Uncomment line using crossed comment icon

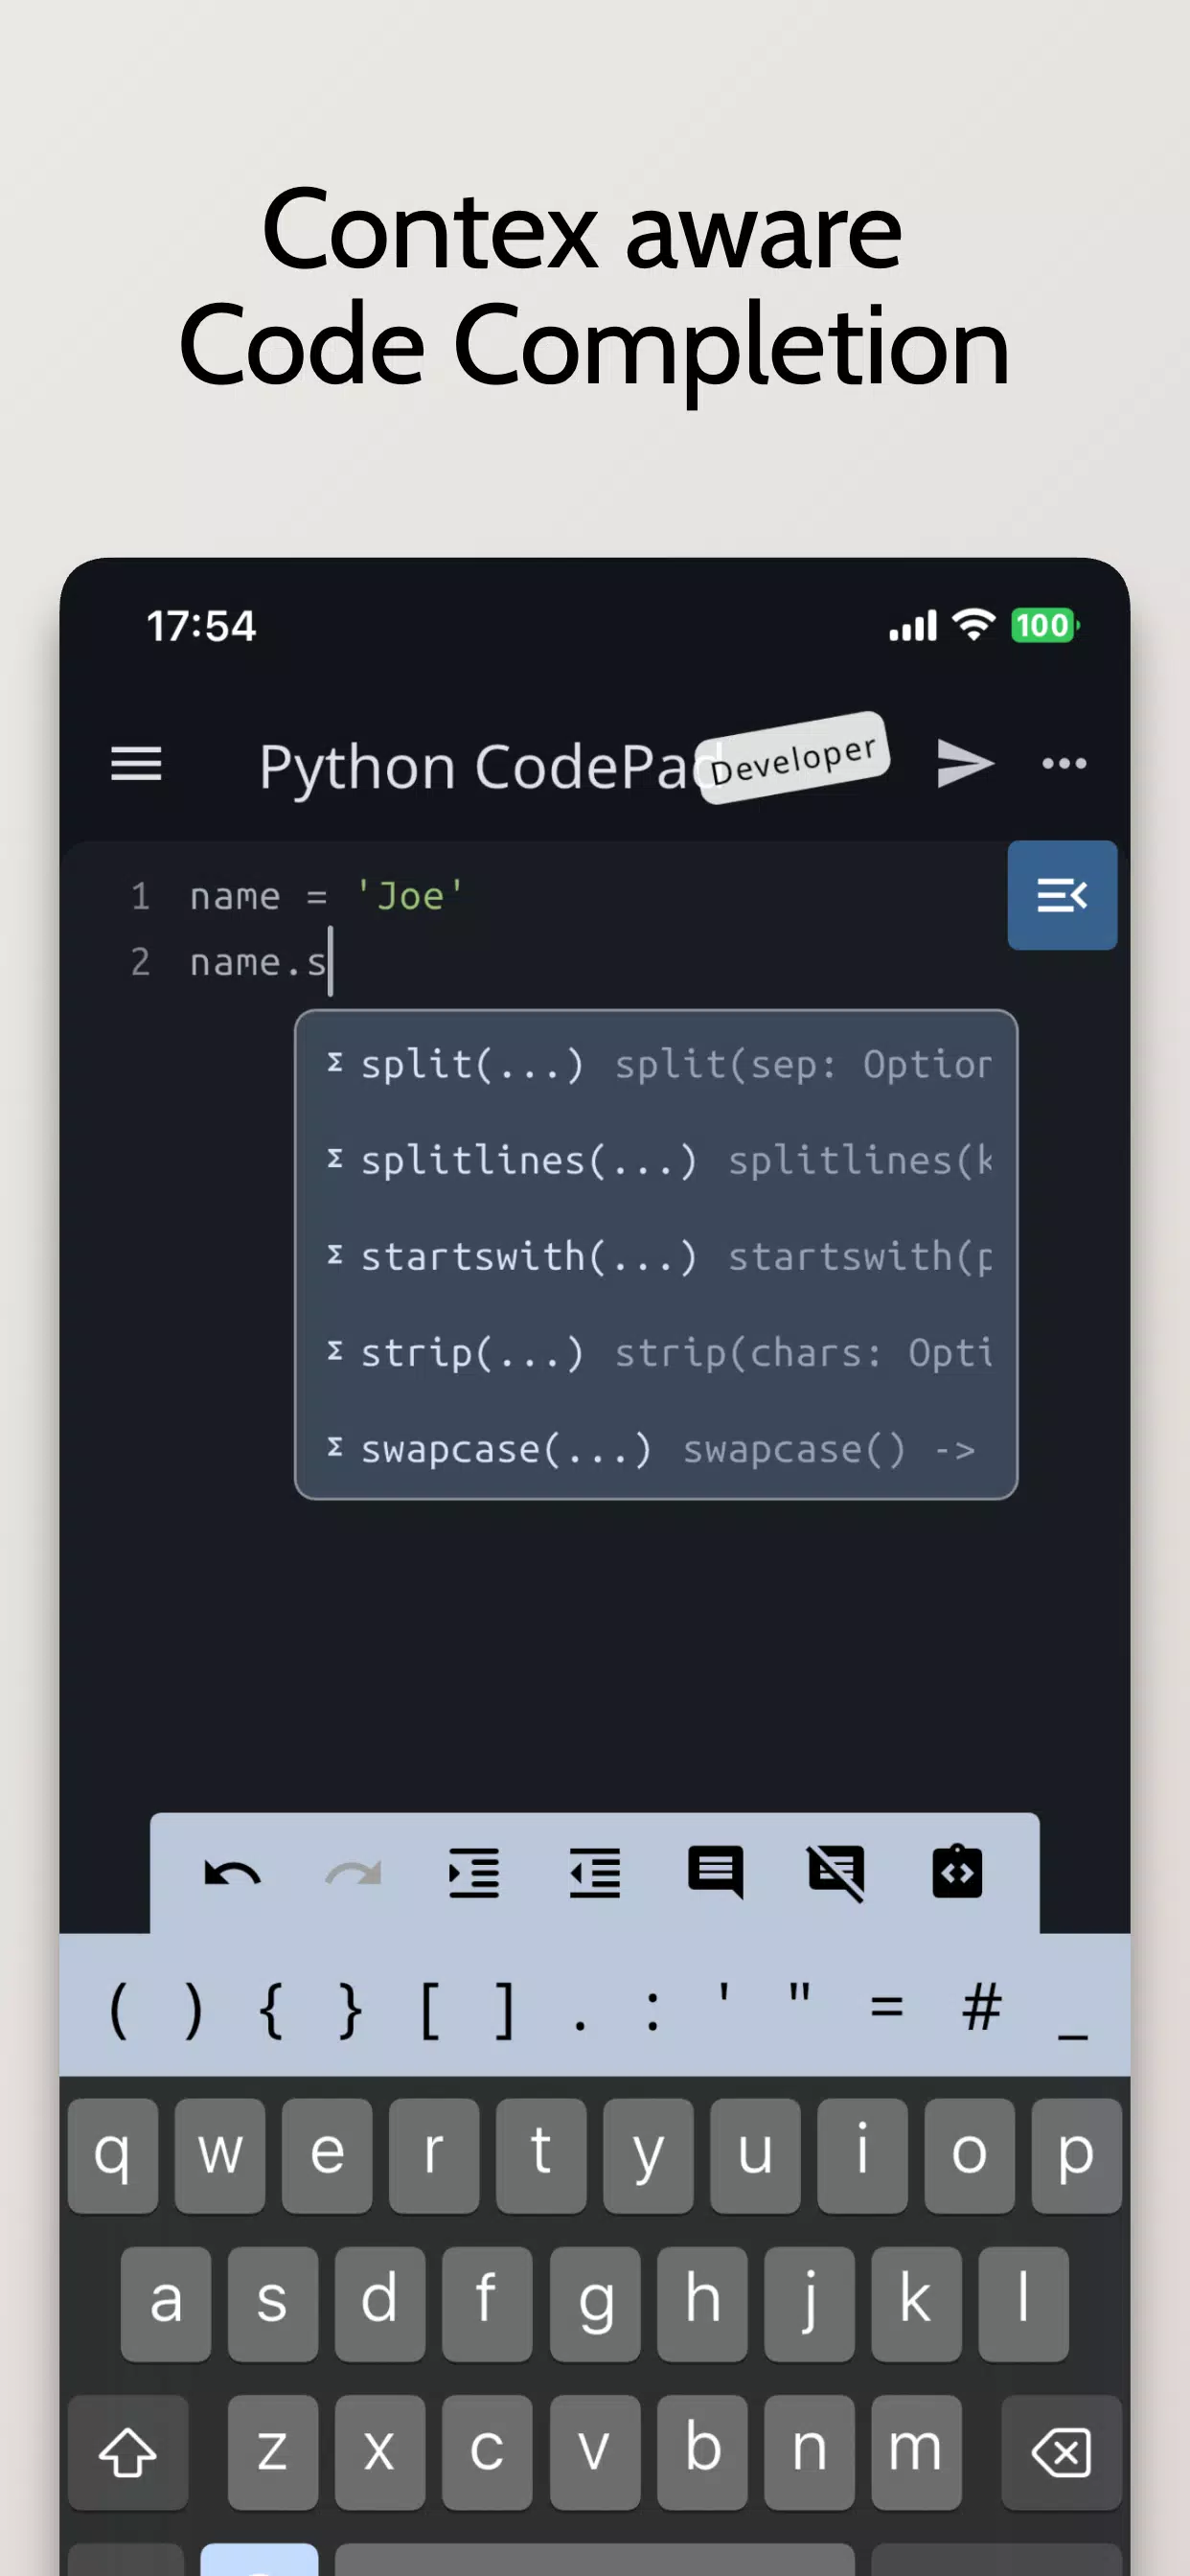pos(836,1873)
